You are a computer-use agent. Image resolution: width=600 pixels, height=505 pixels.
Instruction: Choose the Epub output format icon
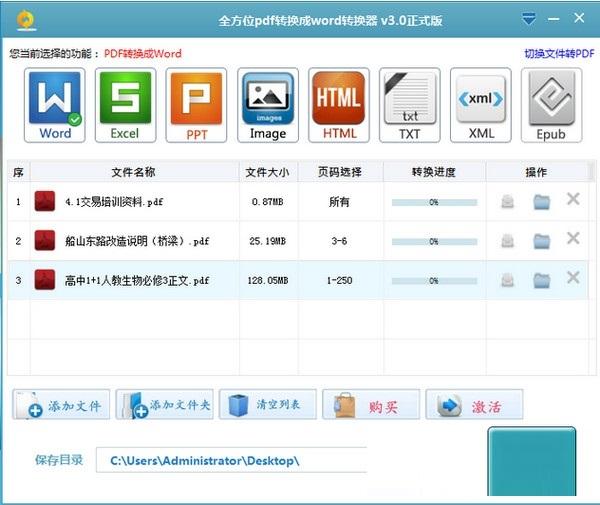[x=551, y=105]
